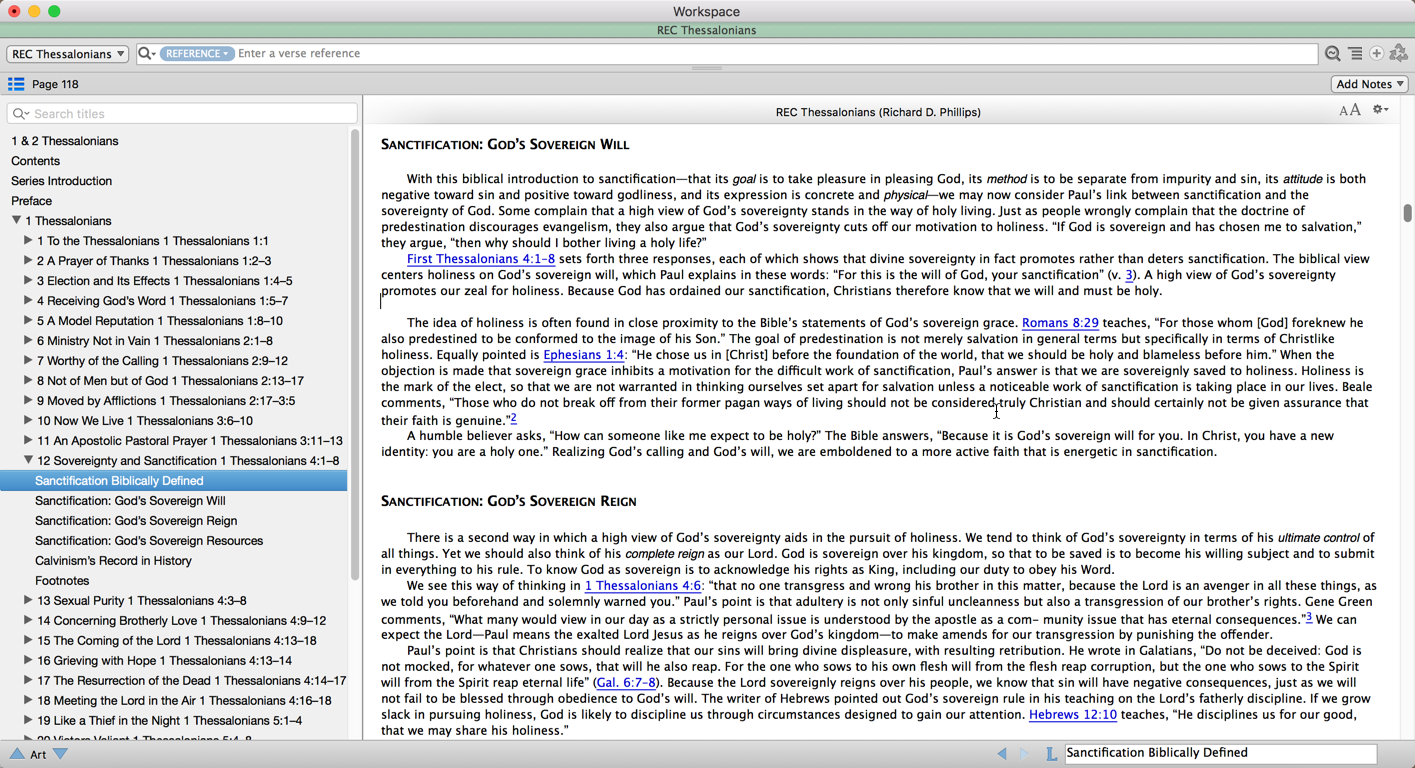
Task: Open the gear display settings menu
Action: tap(1380, 110)
